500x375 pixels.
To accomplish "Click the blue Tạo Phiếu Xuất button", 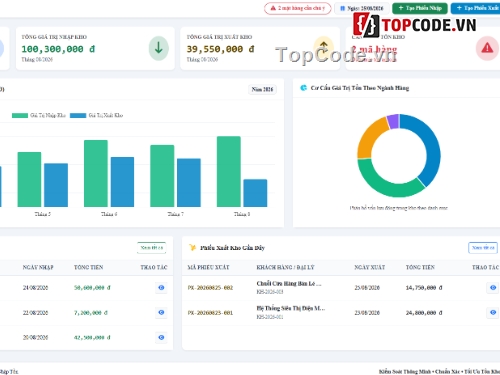I will point(476,8).
